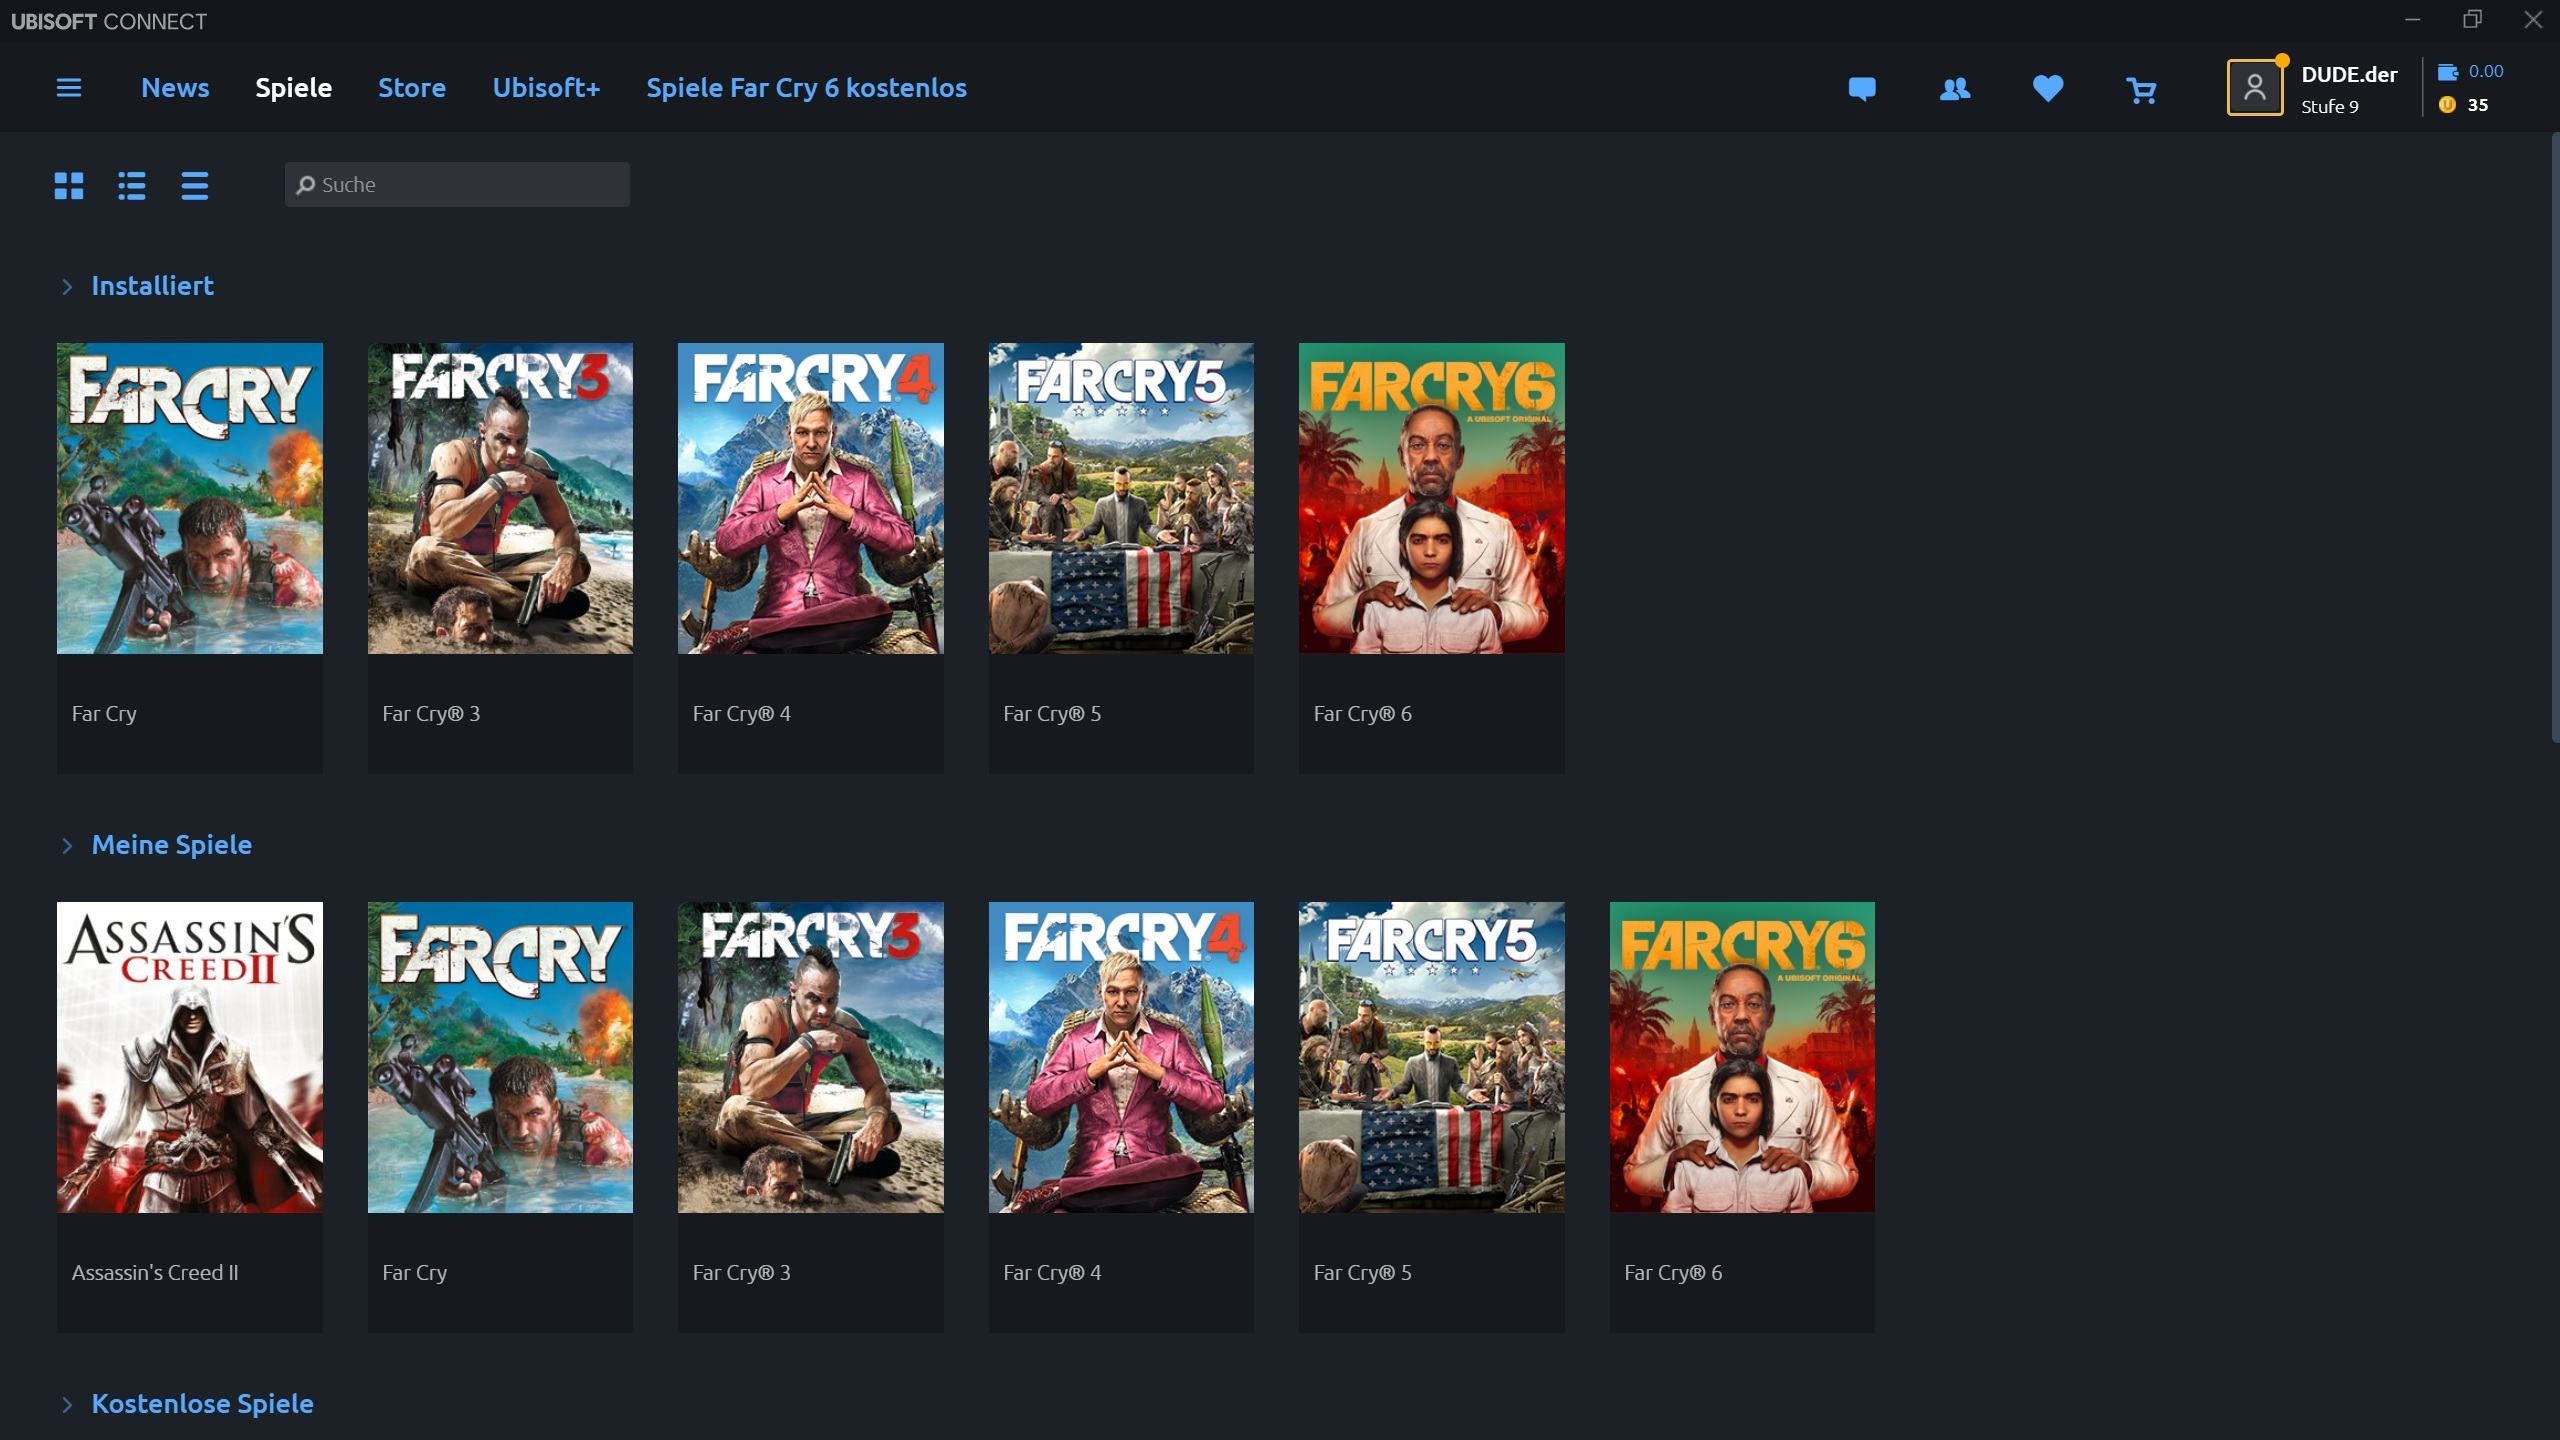
Task: Click the Meine Spiele heading link
Action: (171, 845)
